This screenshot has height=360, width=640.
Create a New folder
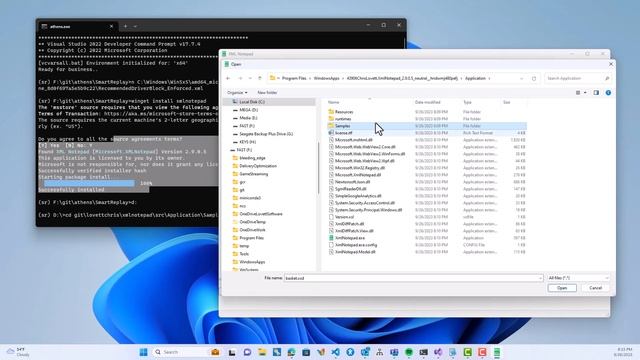(x=267, y=93)
